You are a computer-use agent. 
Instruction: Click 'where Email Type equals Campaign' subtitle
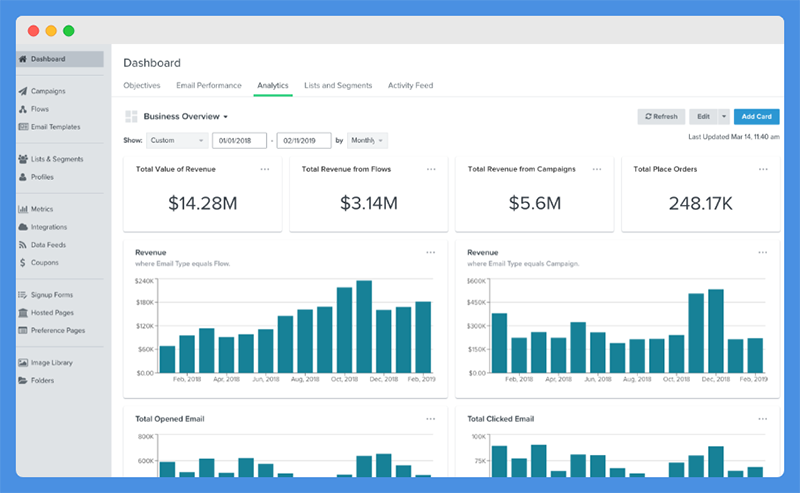(x=523, y=264)
